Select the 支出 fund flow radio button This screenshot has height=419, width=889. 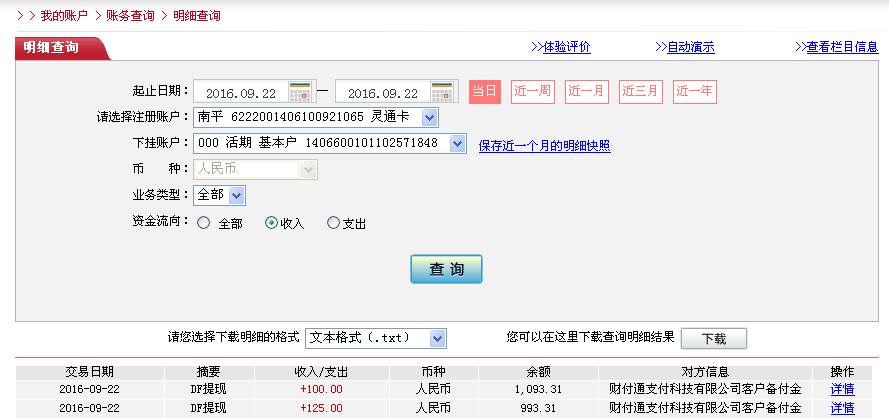pyautogui.click(x=333, y=224)
